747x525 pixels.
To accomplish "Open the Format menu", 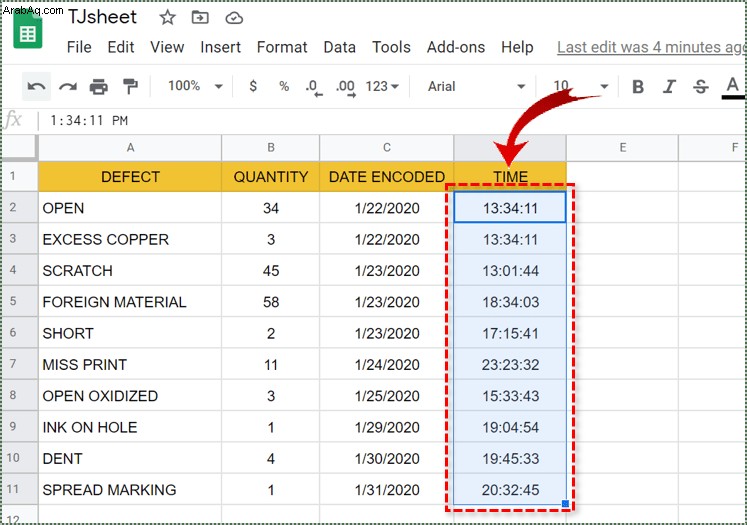I will tap(282, 47).
